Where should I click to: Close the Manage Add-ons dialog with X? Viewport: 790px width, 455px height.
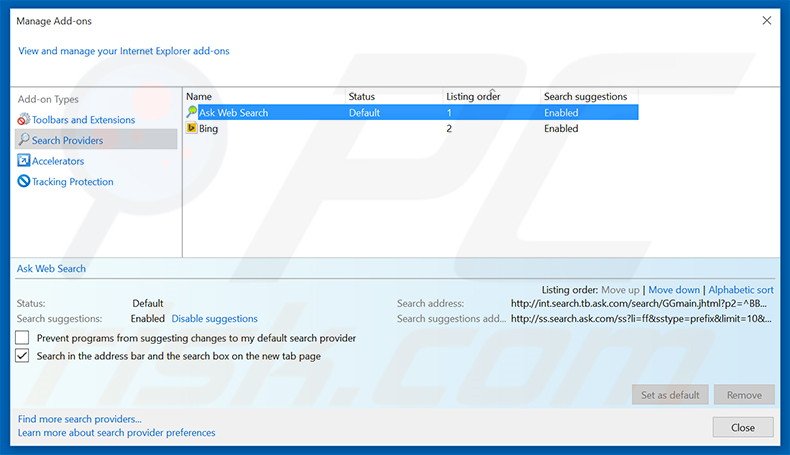766,21
